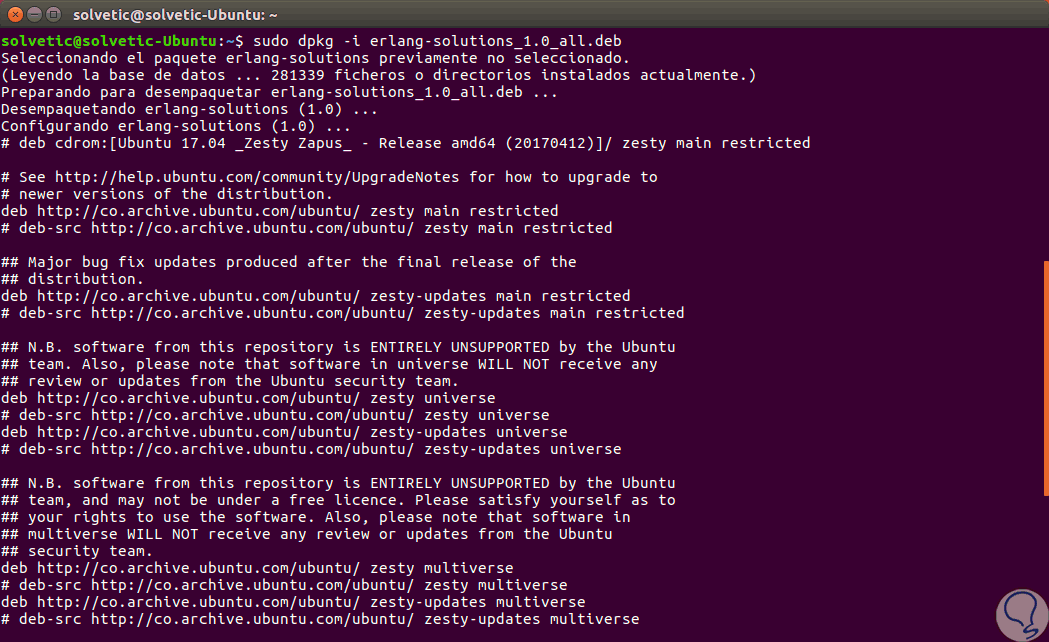Click the 'Configurando erlang-solutions (1.0)' line
This screenshot has height=642, width=1049.
[x=175, y=126]
